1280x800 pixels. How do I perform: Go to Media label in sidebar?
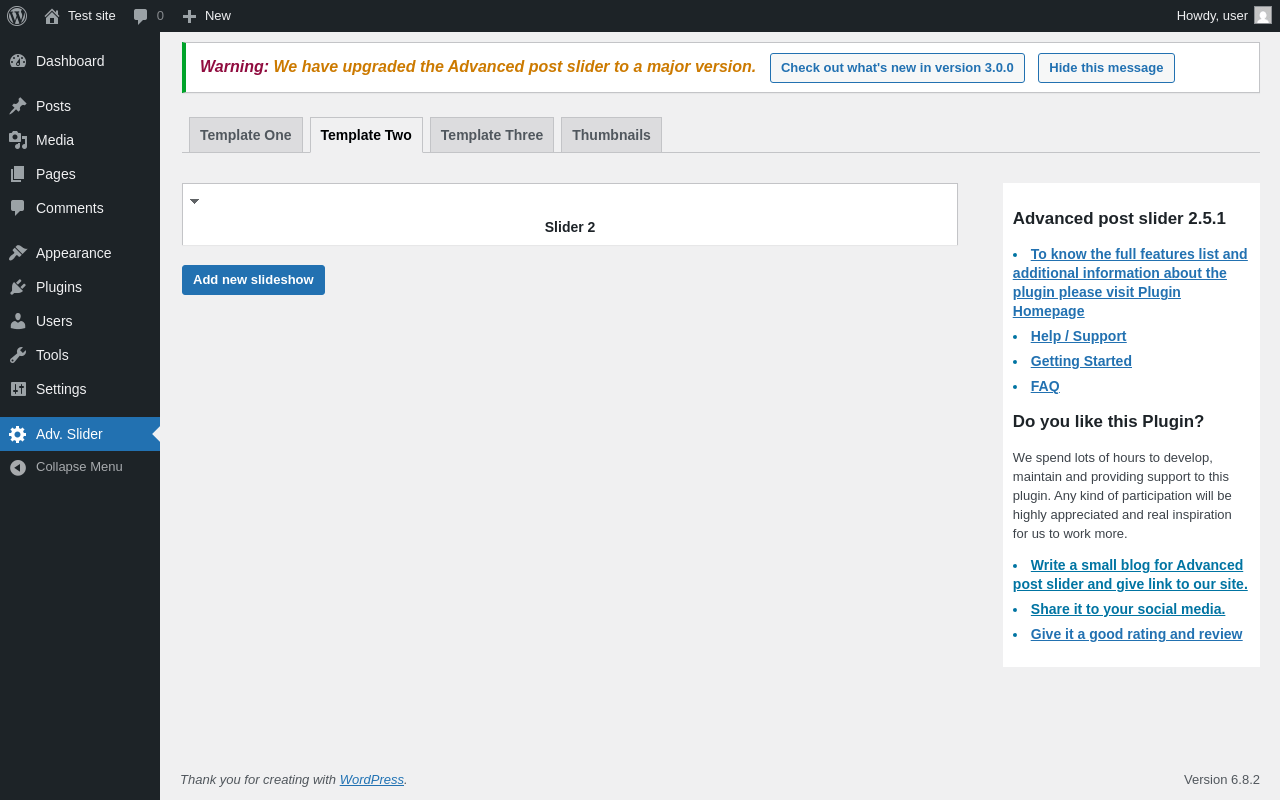(x=55, y=140)
